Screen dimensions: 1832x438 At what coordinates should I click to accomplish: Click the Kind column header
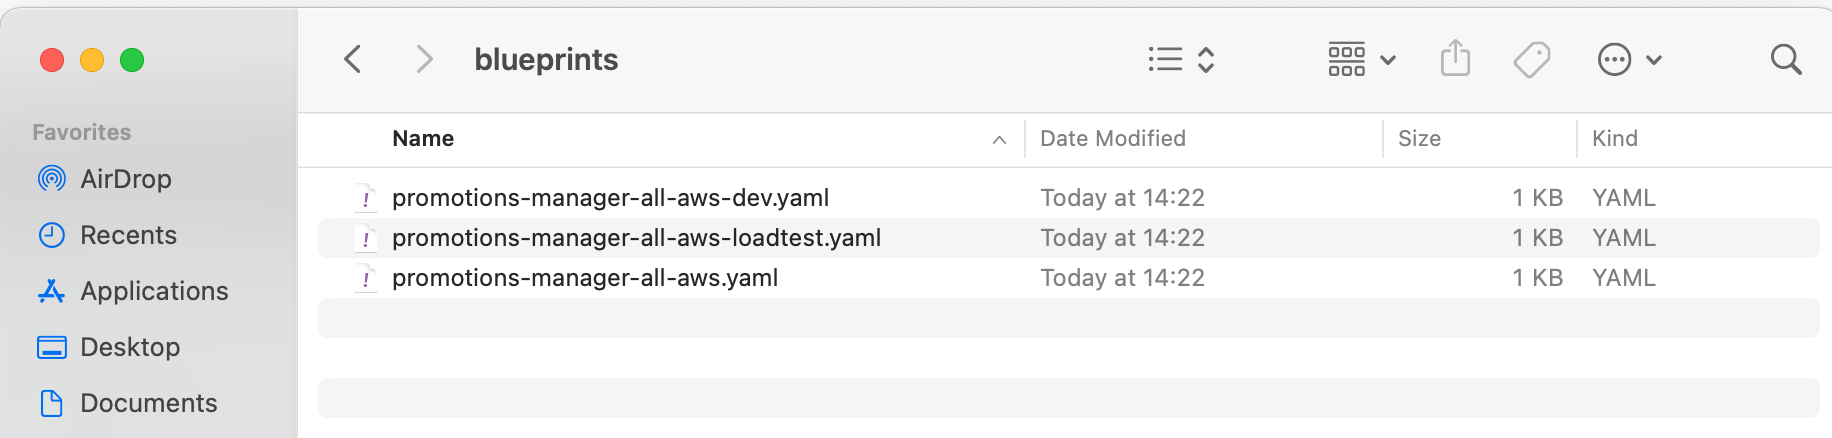1615,139
